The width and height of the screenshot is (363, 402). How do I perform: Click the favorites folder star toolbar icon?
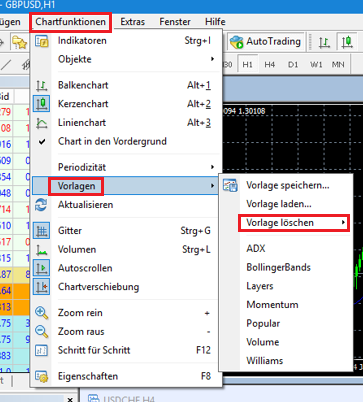[x=19, y=42]
